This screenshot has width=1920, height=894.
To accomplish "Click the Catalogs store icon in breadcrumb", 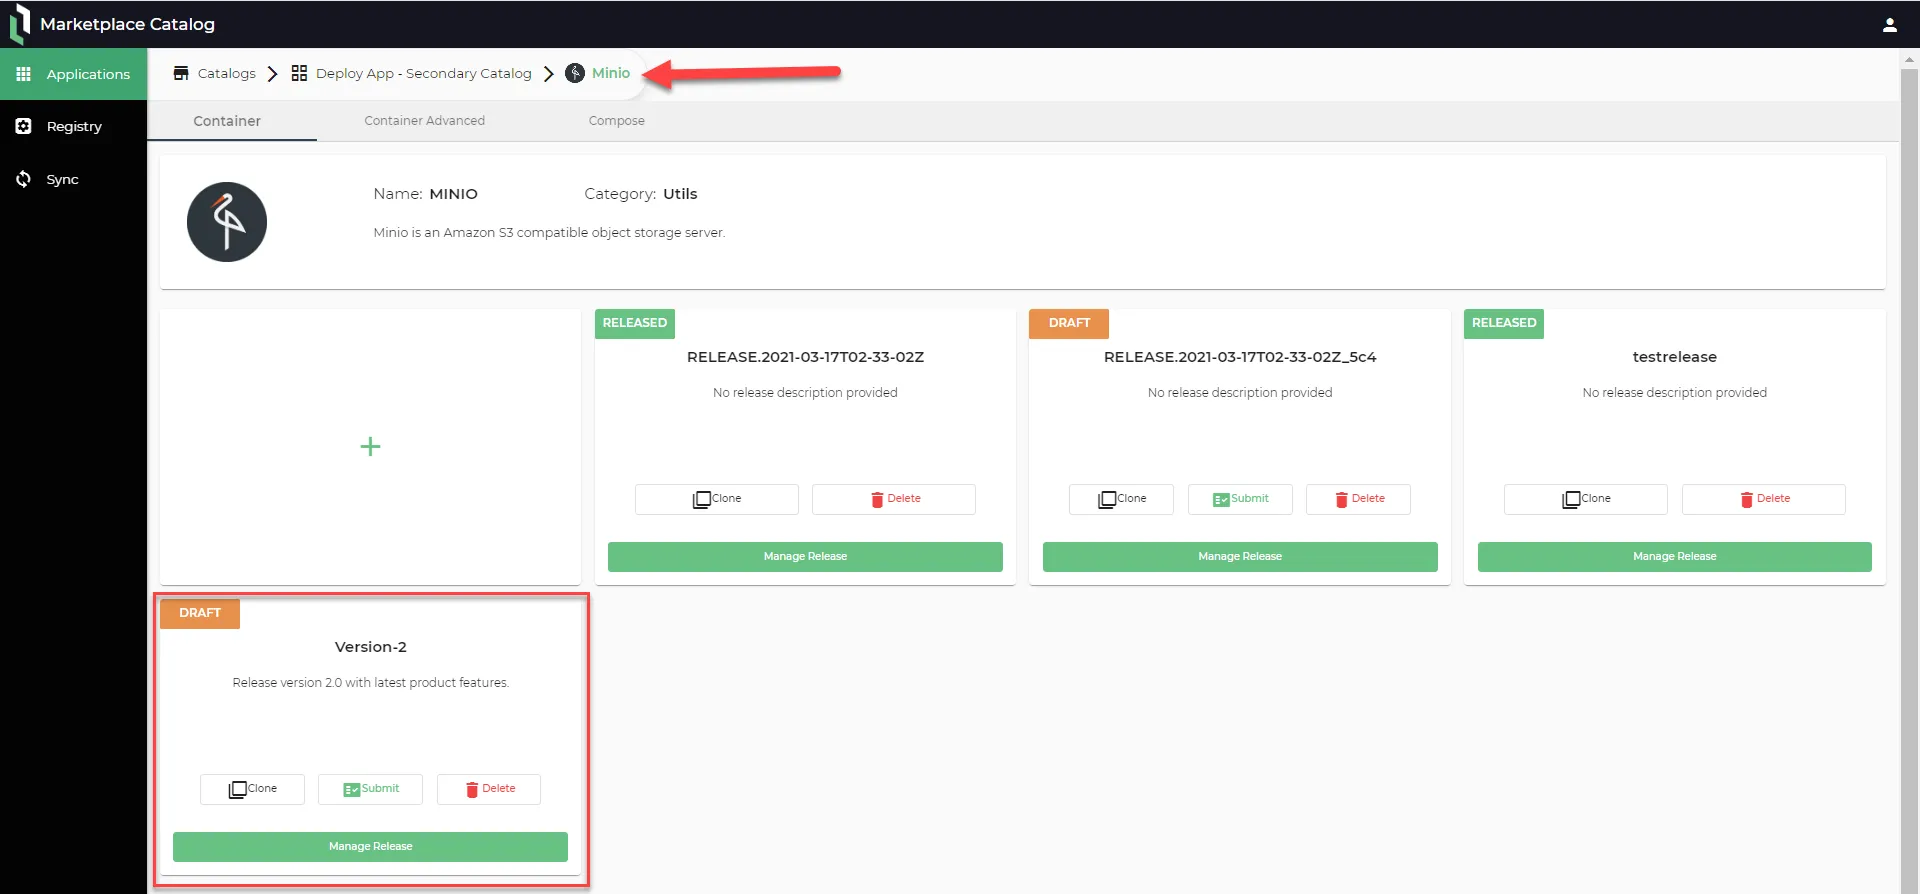I will point(181,73).
